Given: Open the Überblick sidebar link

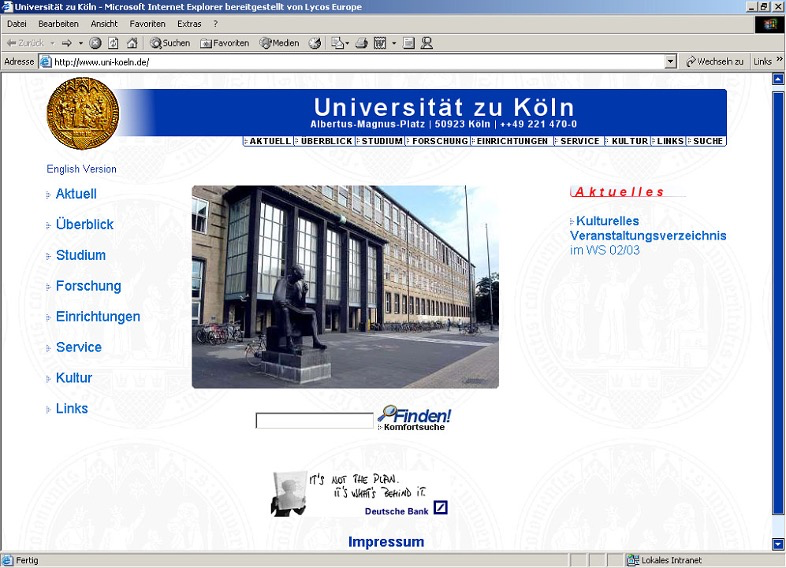Looking at the screenshot, I should tap(84, 225).
